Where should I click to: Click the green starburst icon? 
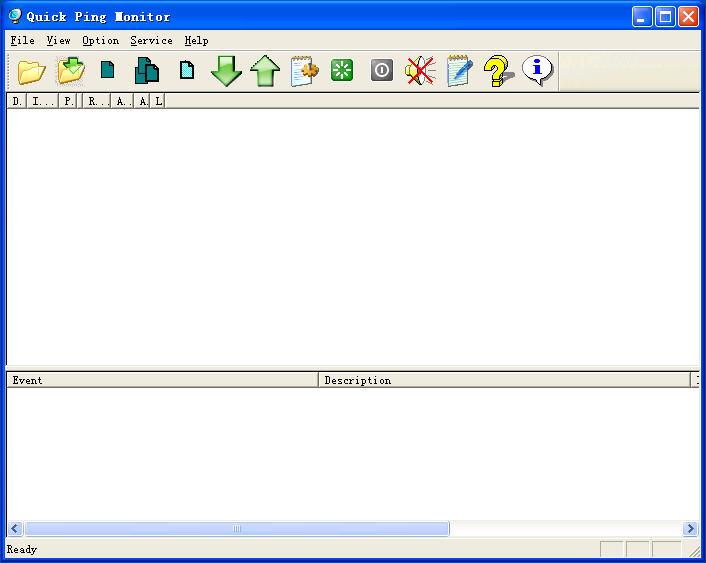[342, 70]
